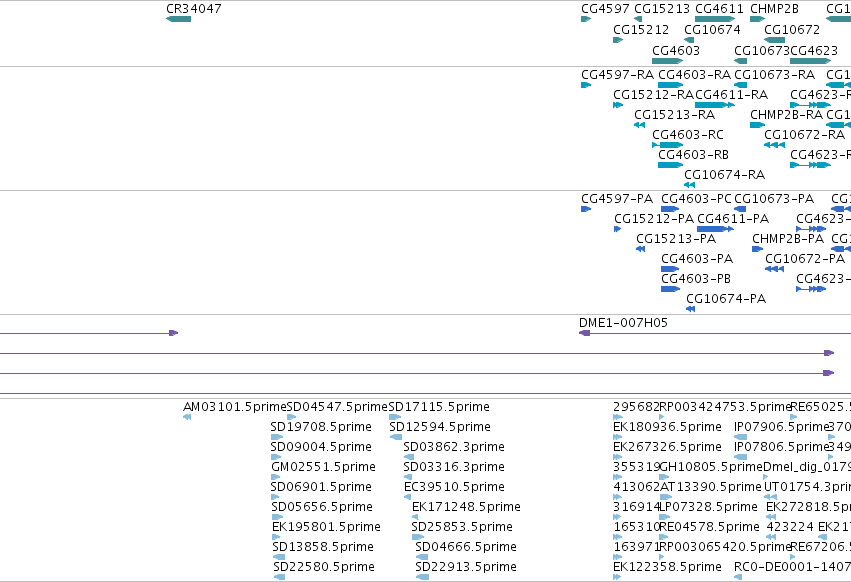
Task: Click the CG10674-RA transcript label
Action: [x=725, y=175]
